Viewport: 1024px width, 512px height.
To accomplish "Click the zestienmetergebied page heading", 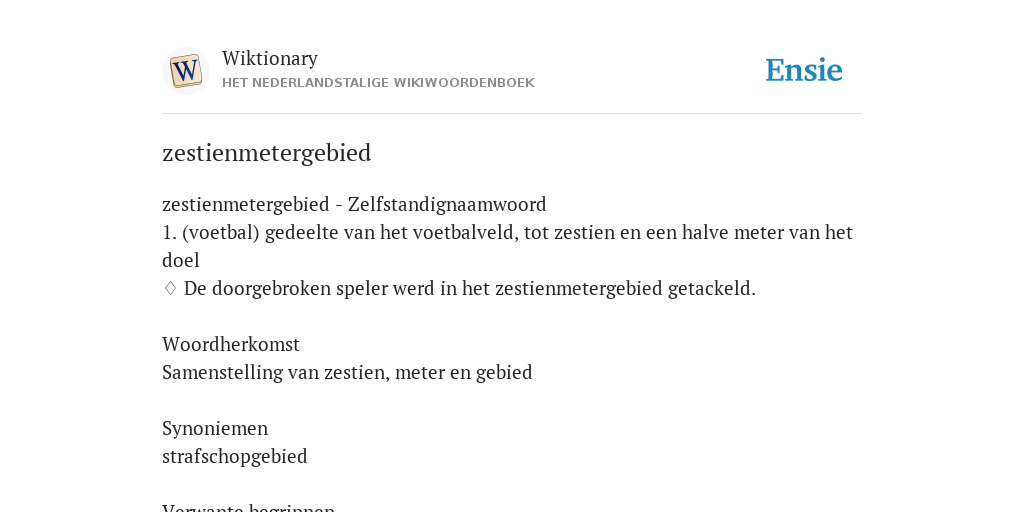I will (266, 153).
